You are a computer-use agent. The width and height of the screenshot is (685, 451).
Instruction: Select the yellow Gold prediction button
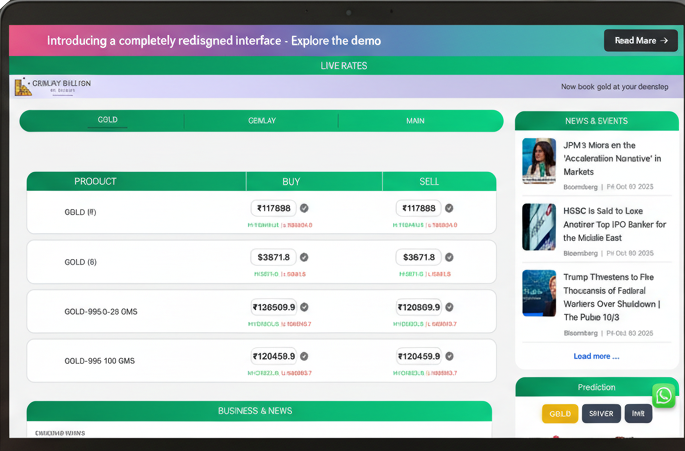560,413
